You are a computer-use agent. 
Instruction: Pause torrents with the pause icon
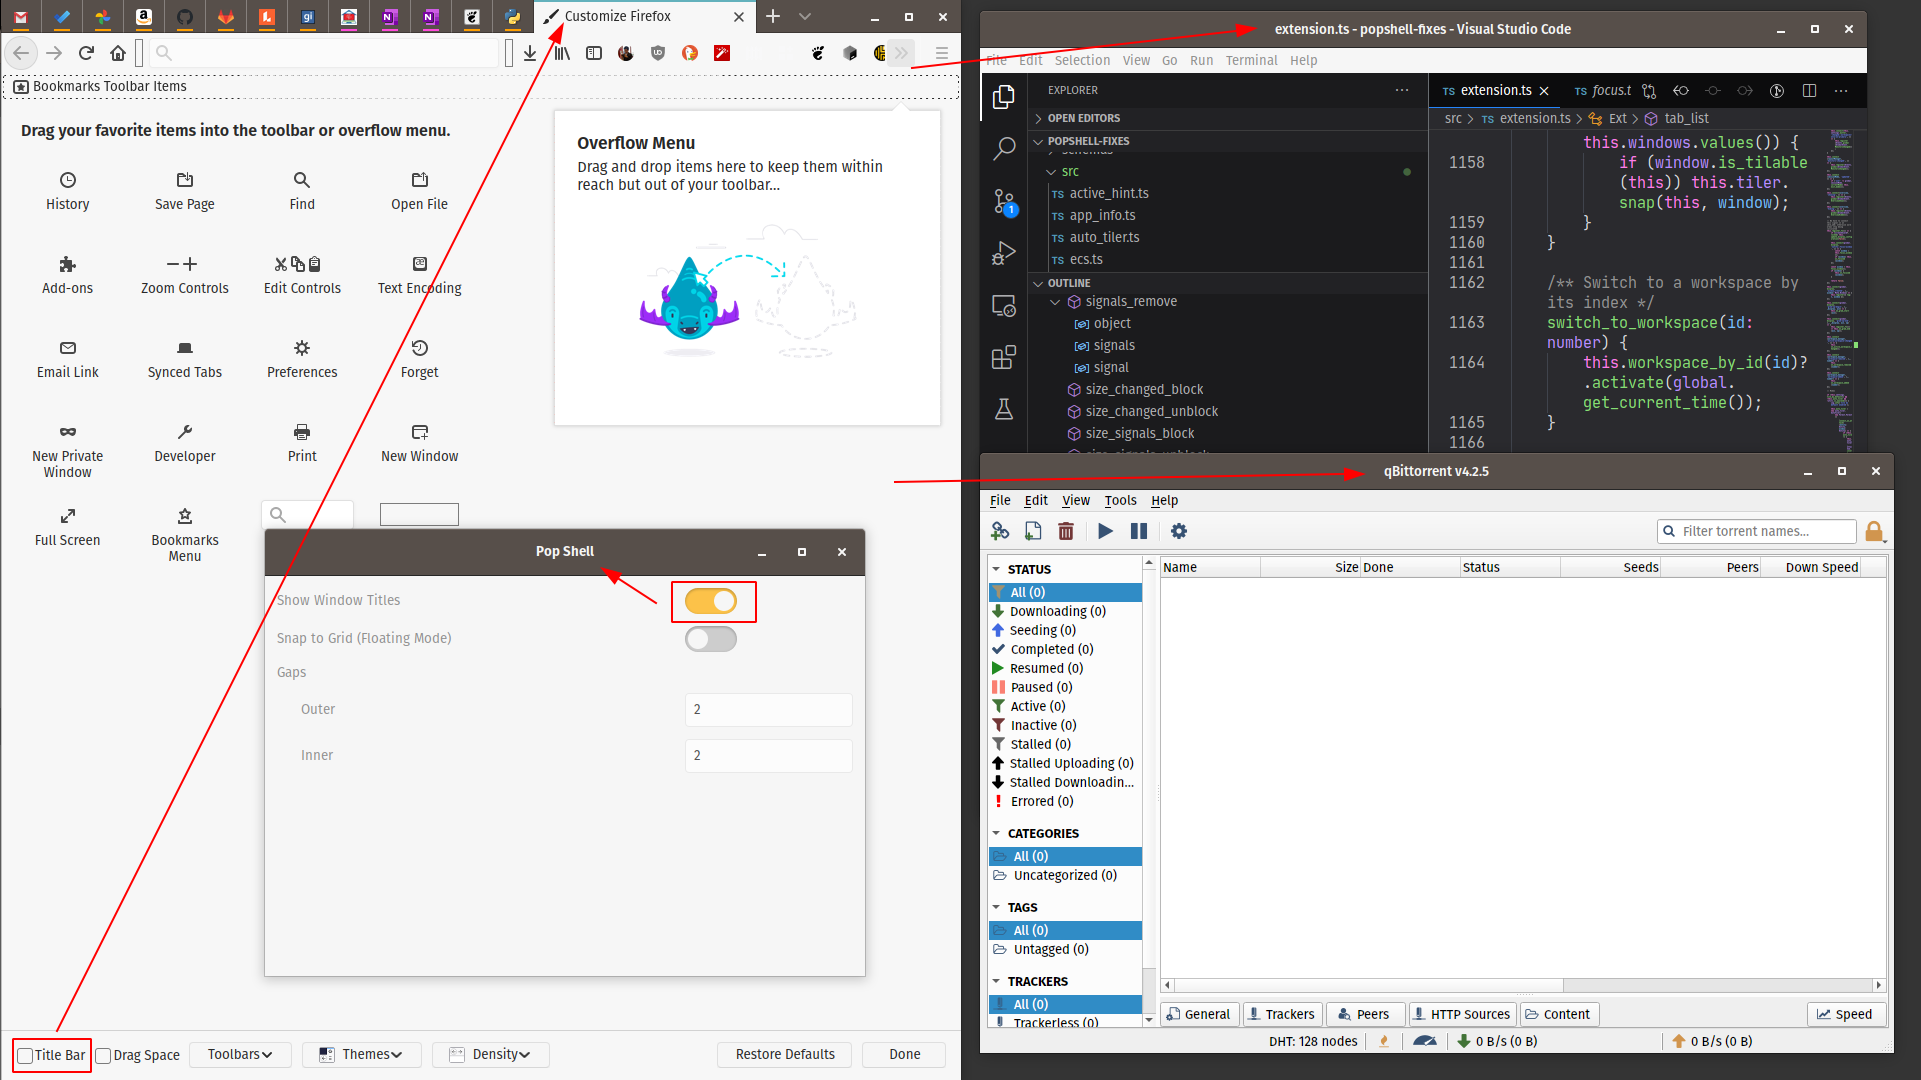(1138, 531)
